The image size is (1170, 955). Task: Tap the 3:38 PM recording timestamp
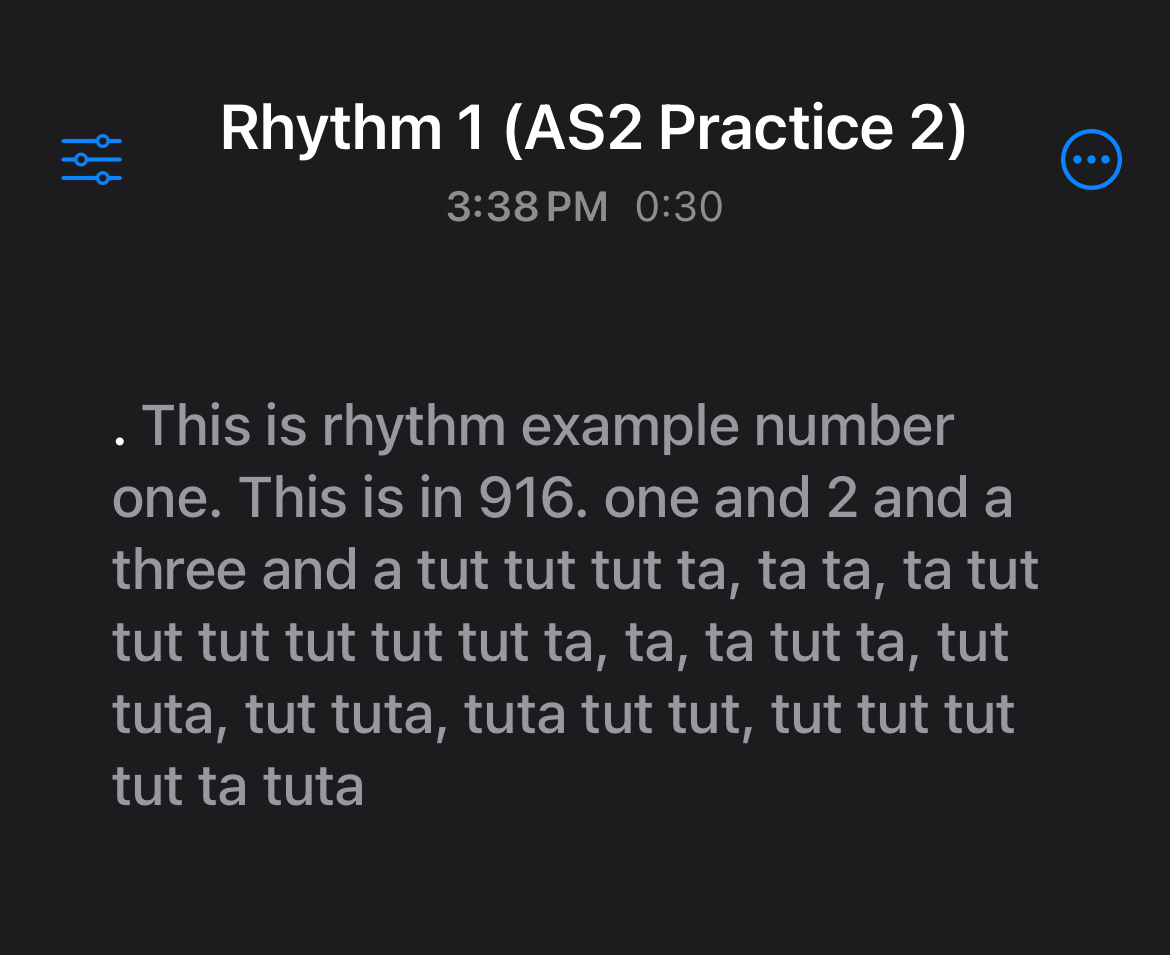coord(527,207)
